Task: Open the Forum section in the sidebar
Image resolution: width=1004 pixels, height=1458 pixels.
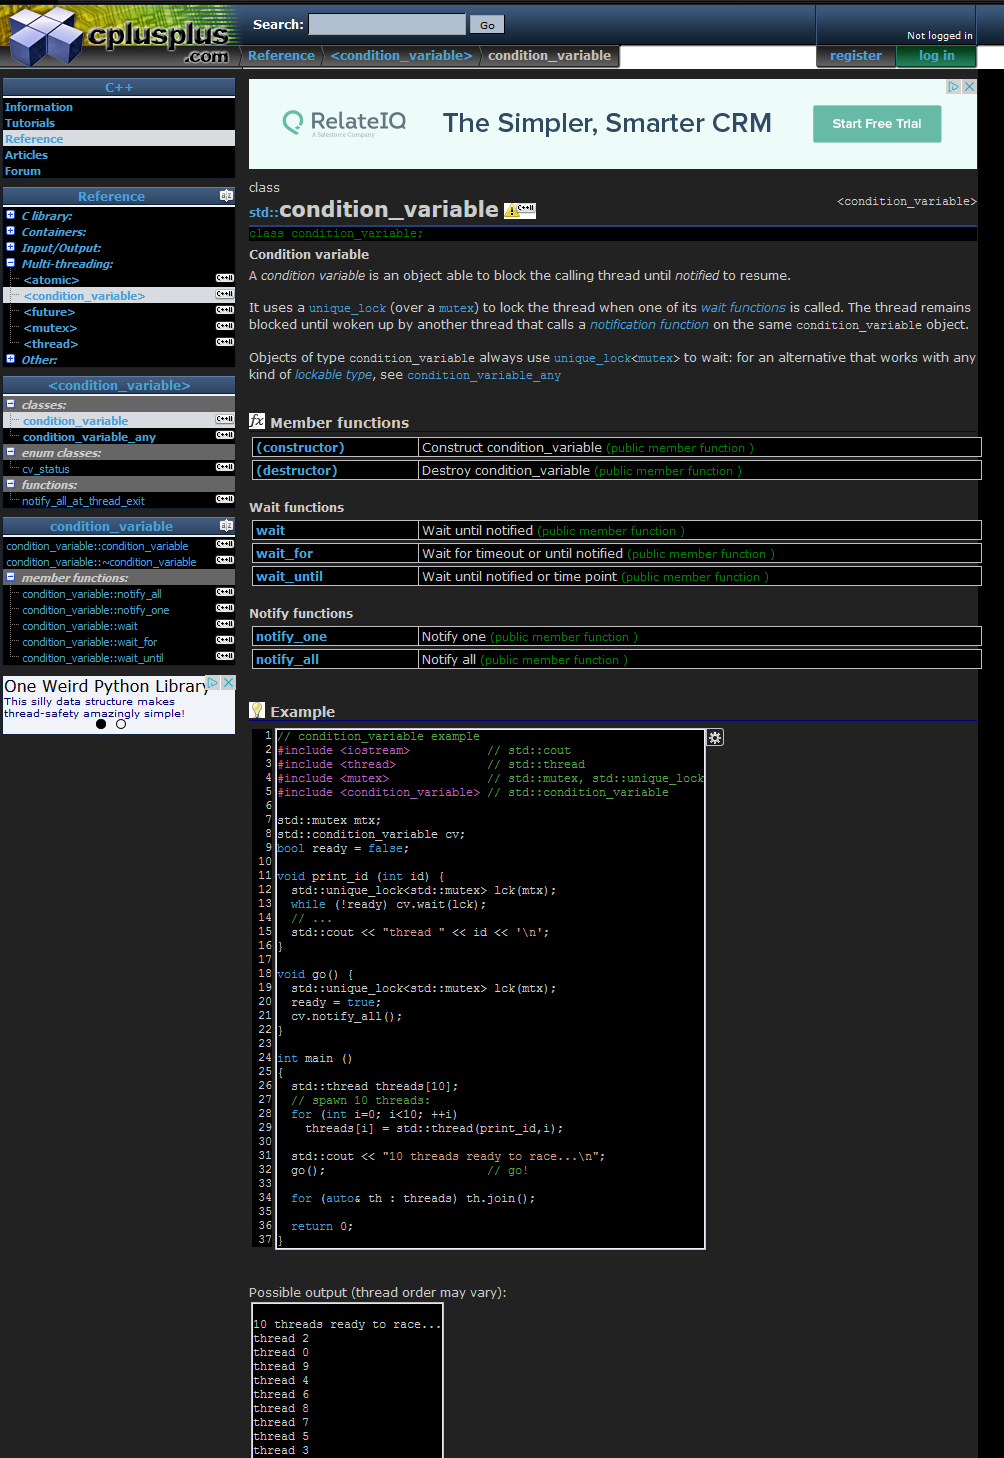Action: click(x=22, y=170)
